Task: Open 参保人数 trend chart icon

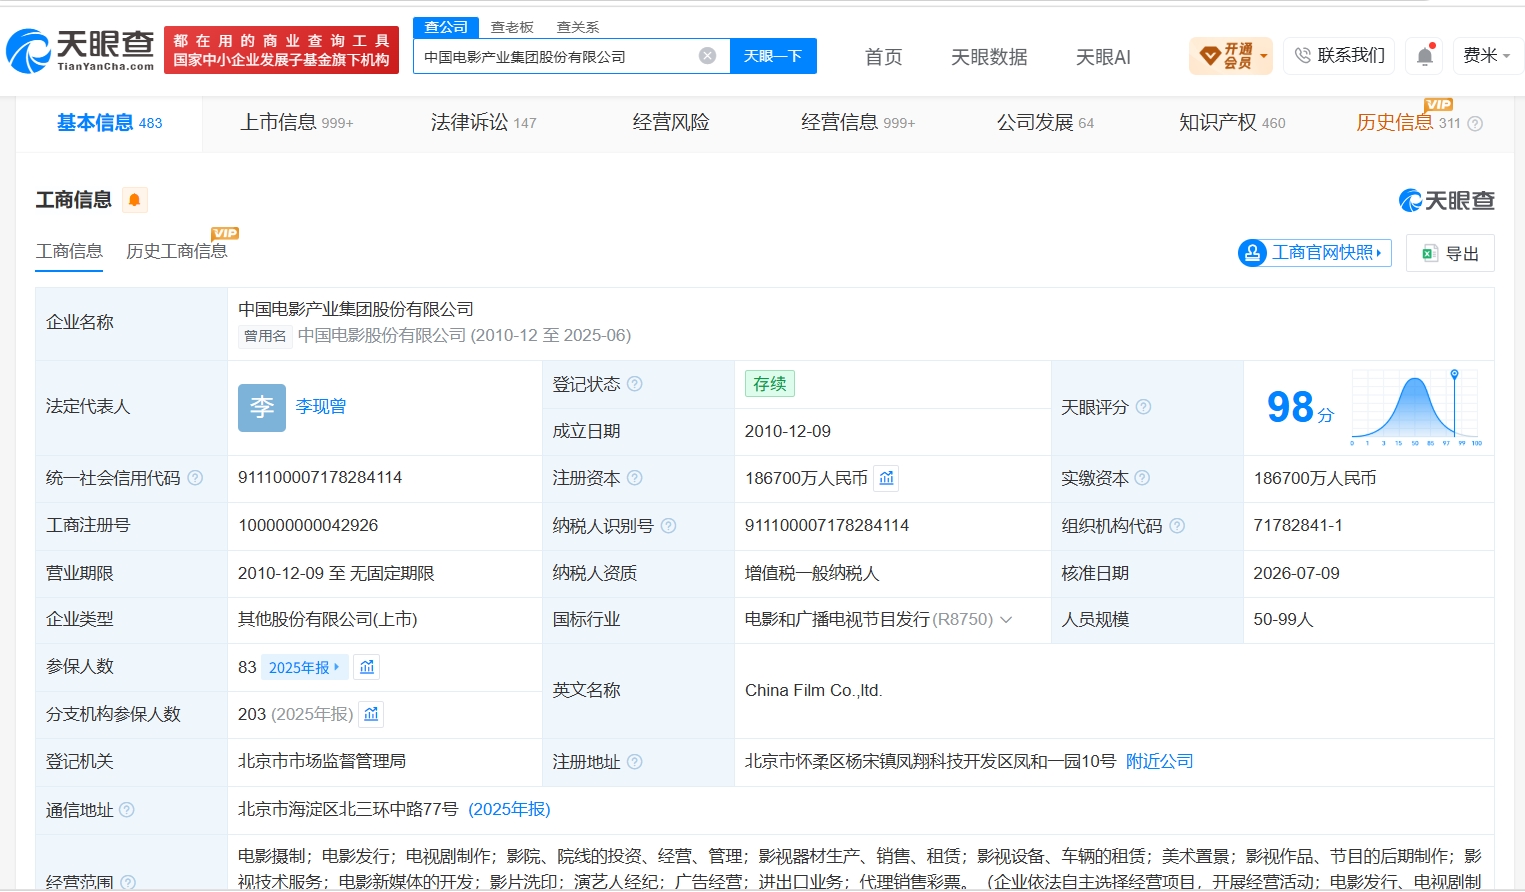Action: coord(367,667)
